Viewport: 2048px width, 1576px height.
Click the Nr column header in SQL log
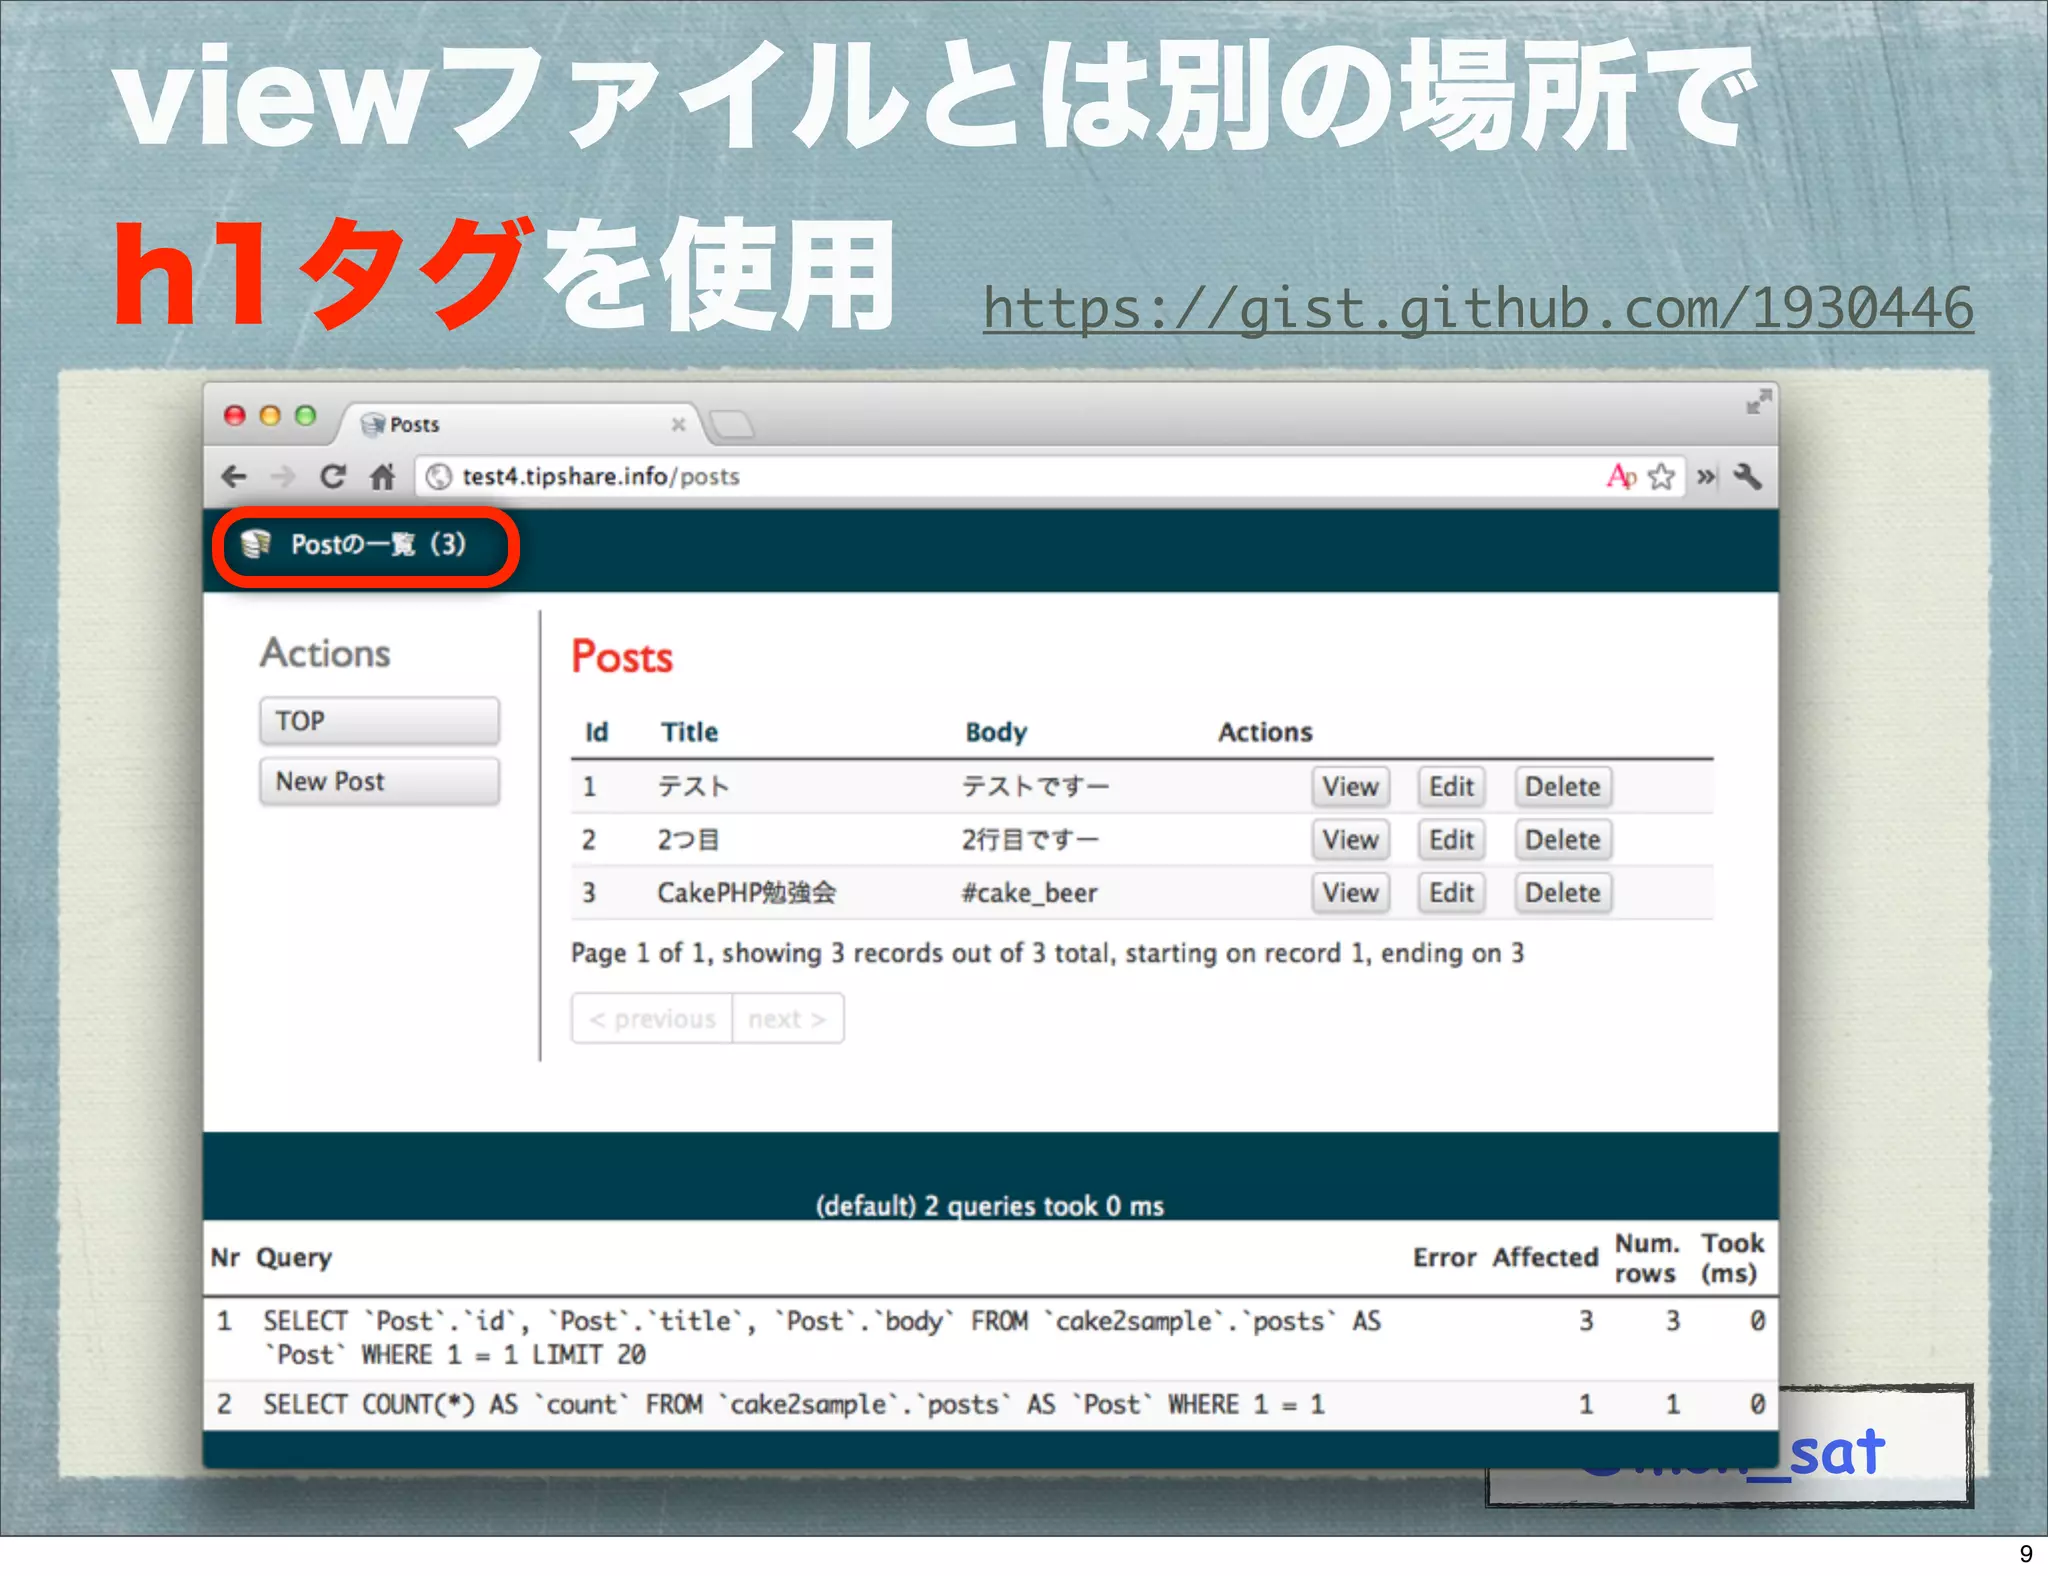click(225, 1258)
